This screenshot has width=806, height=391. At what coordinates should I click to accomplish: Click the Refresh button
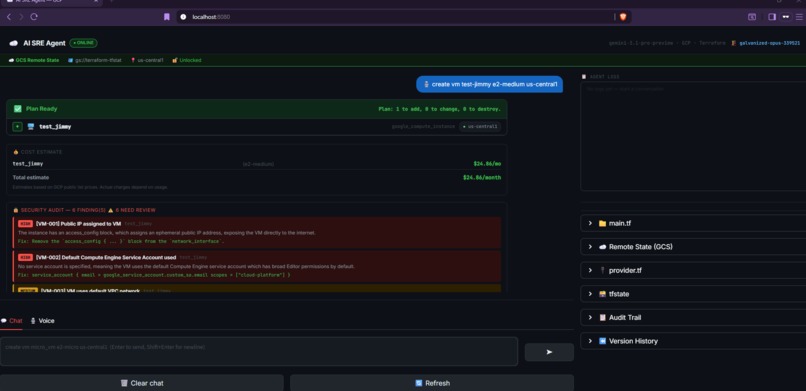point(432,383)
